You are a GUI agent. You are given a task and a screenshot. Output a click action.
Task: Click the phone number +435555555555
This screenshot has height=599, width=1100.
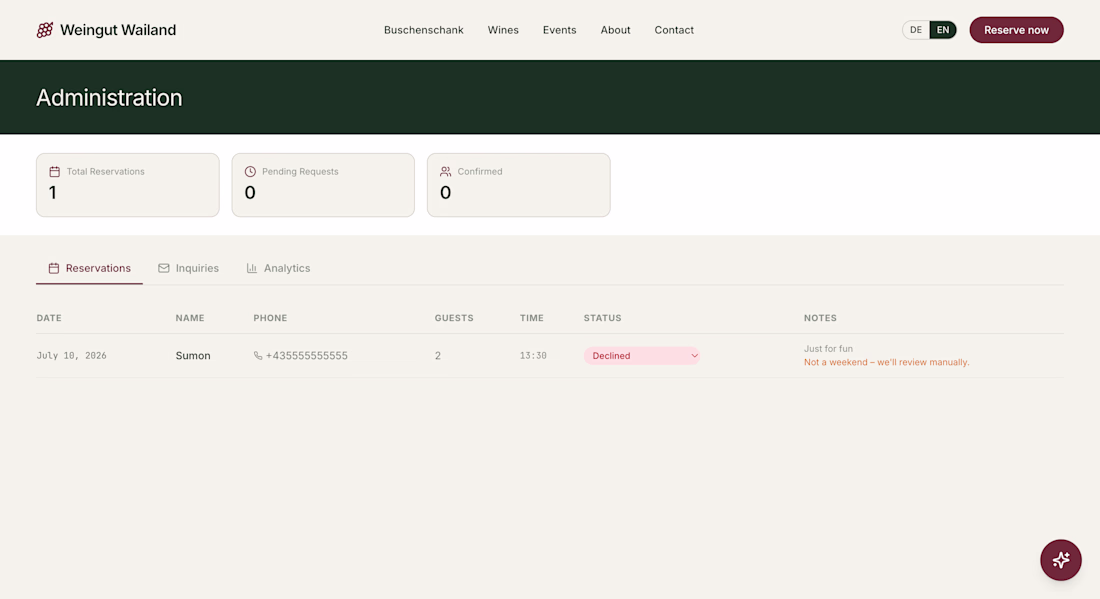coord(307,356)
